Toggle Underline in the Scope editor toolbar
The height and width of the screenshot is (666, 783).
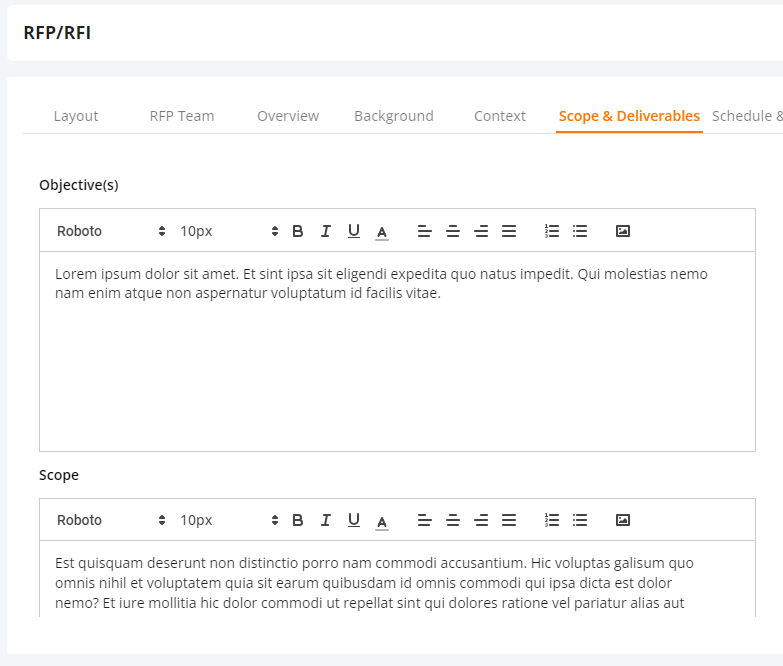pyautogui.click(x=354, y=520)
